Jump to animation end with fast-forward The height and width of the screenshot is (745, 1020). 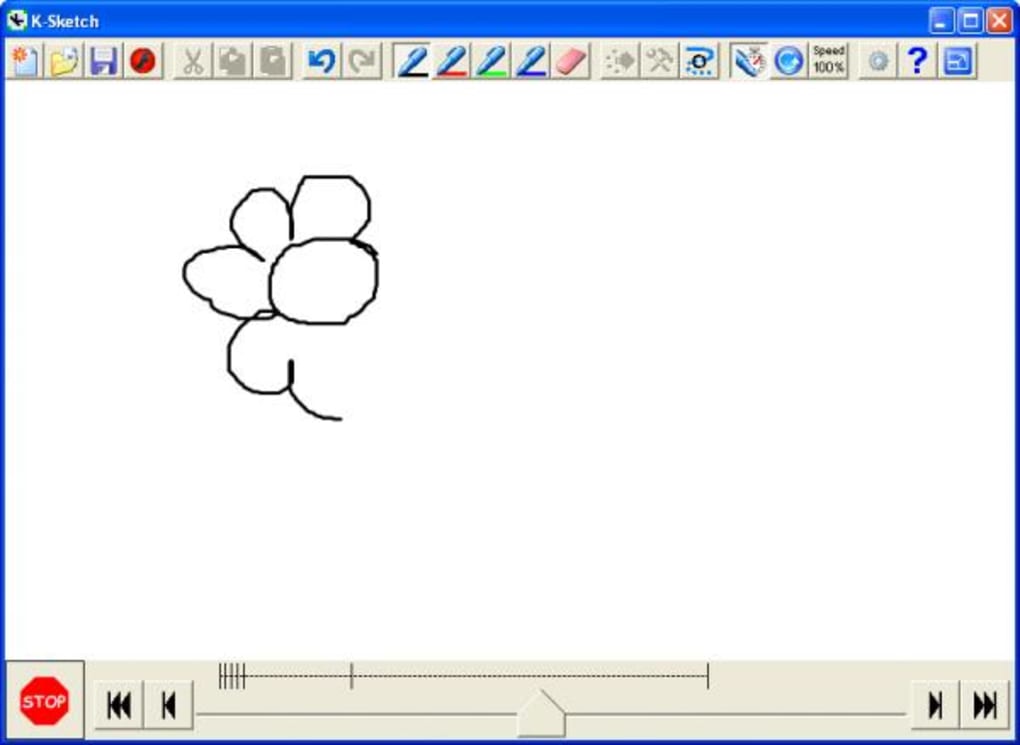click(985, 705)
